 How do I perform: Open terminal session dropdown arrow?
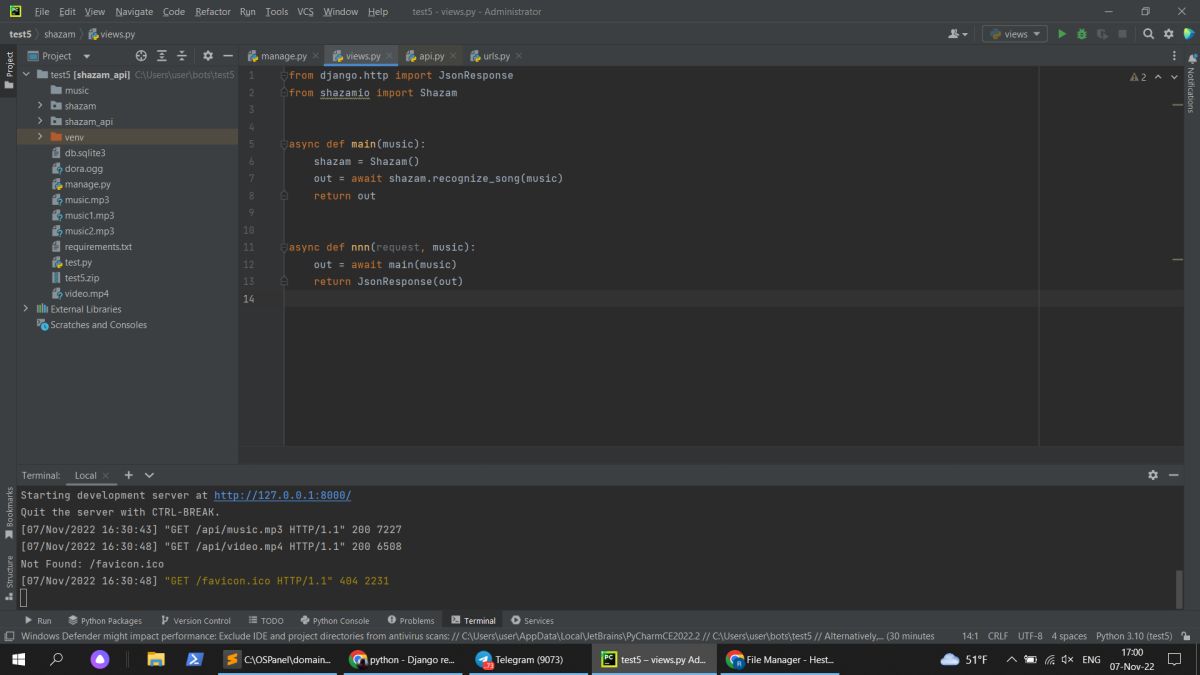(x=149, y=475)
